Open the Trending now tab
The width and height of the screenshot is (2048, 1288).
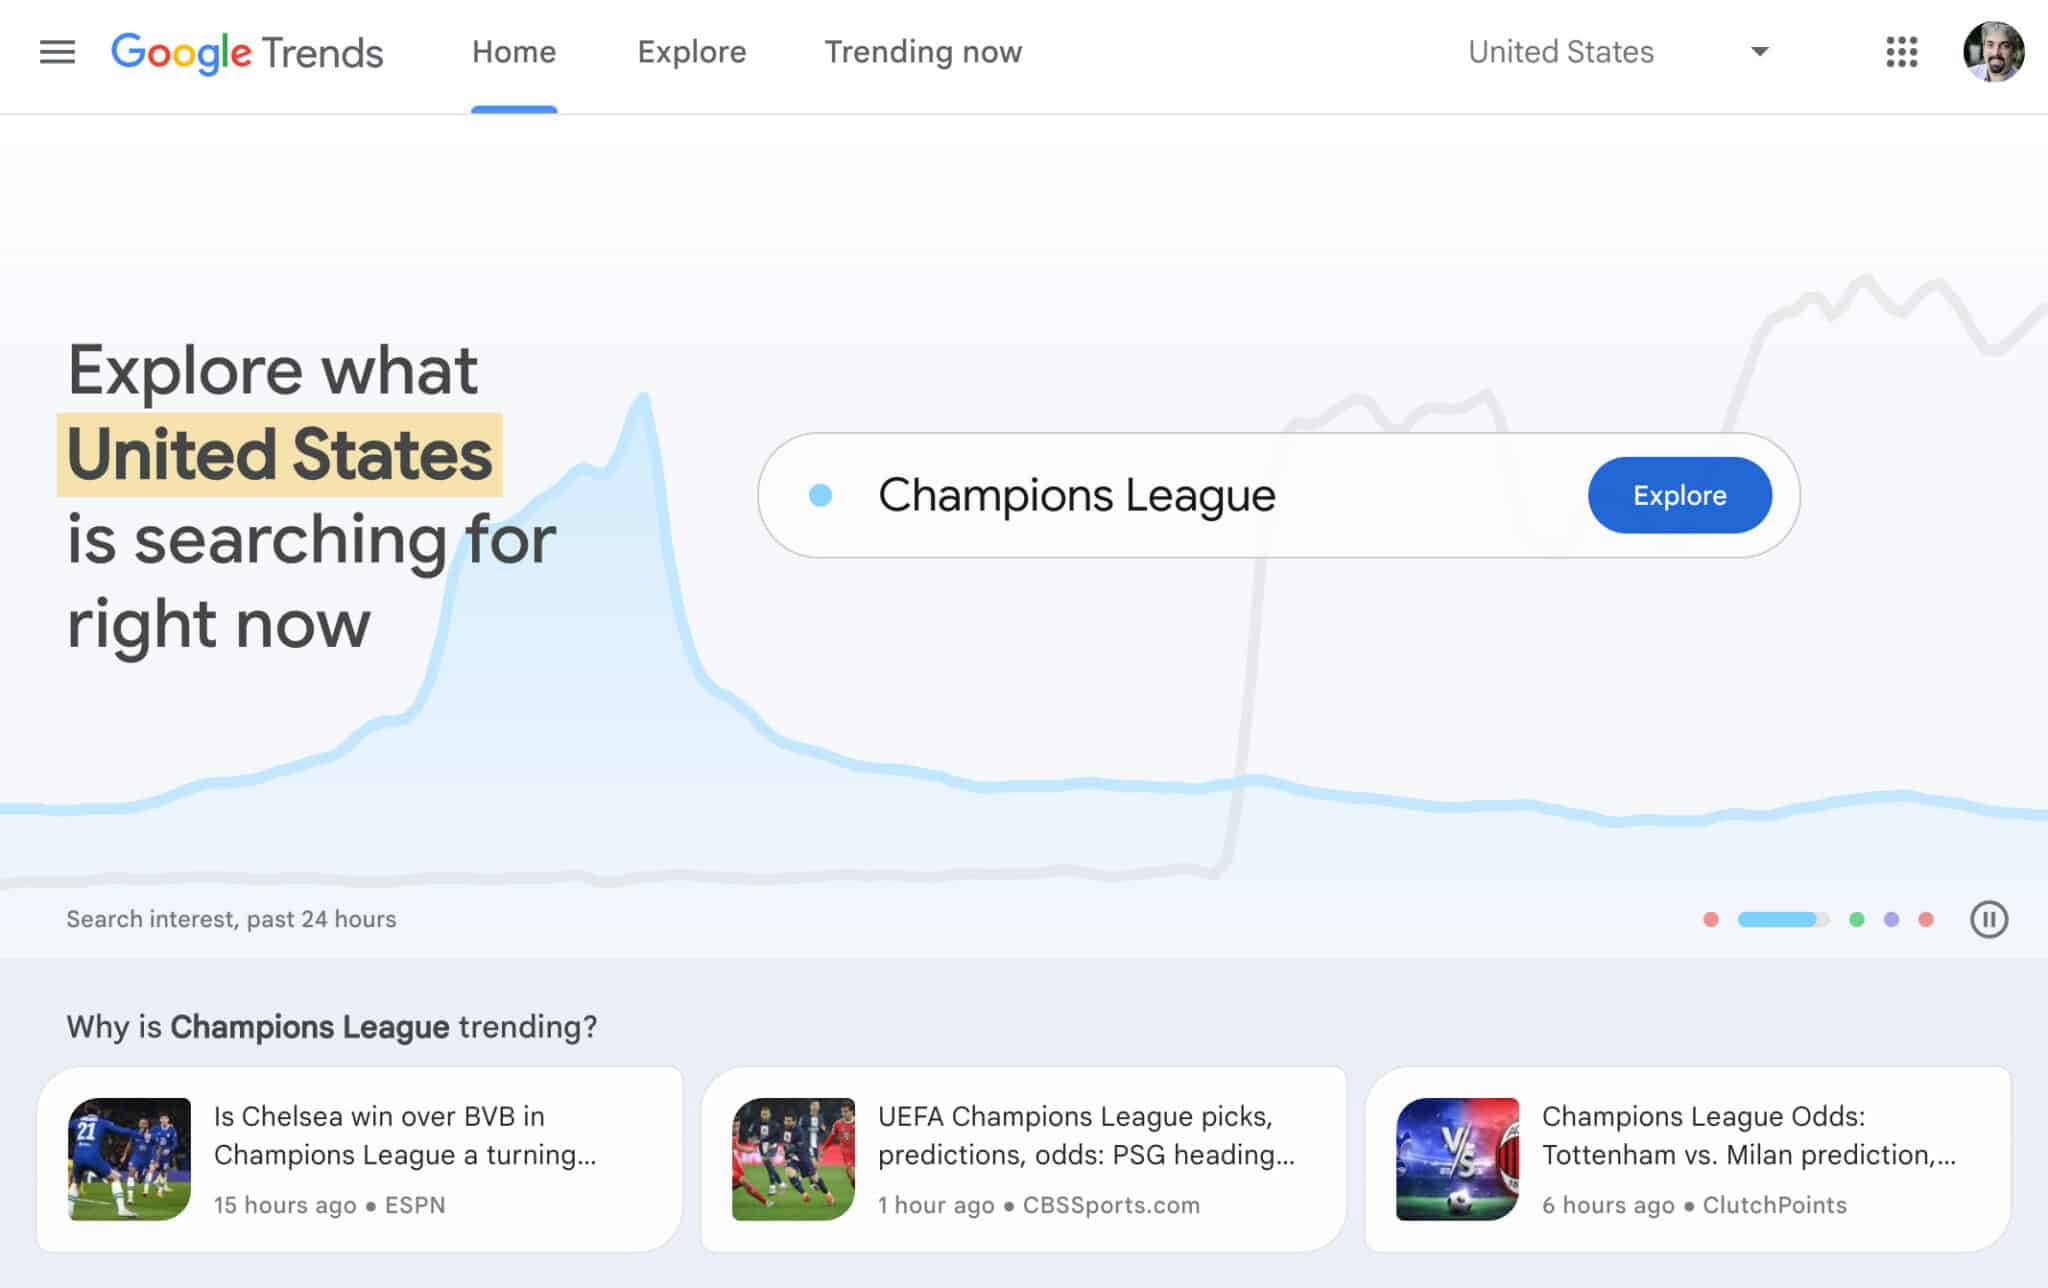pos(923,52)
